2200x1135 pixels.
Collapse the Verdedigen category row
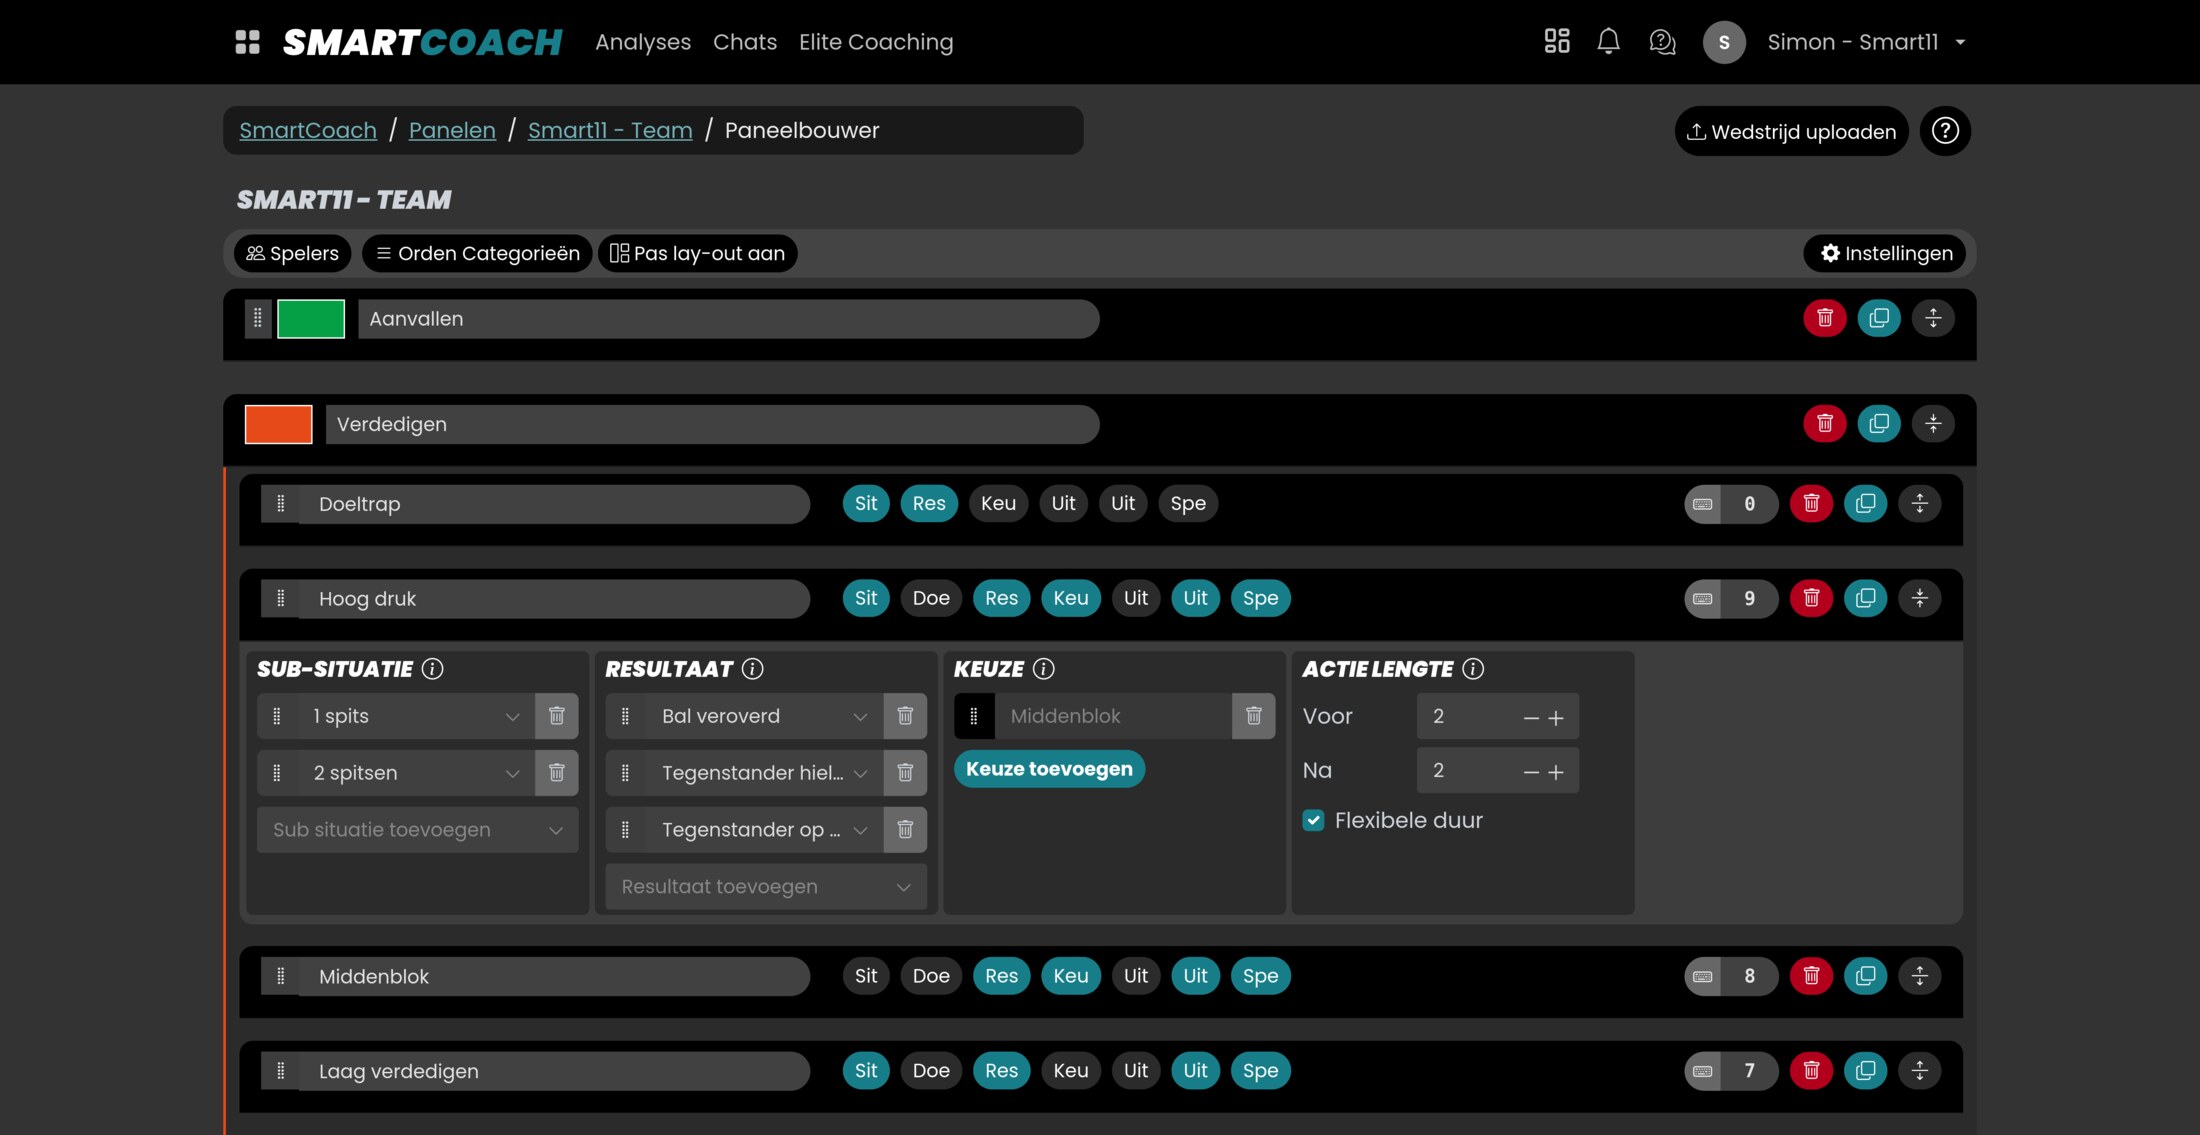[1933, 424]
